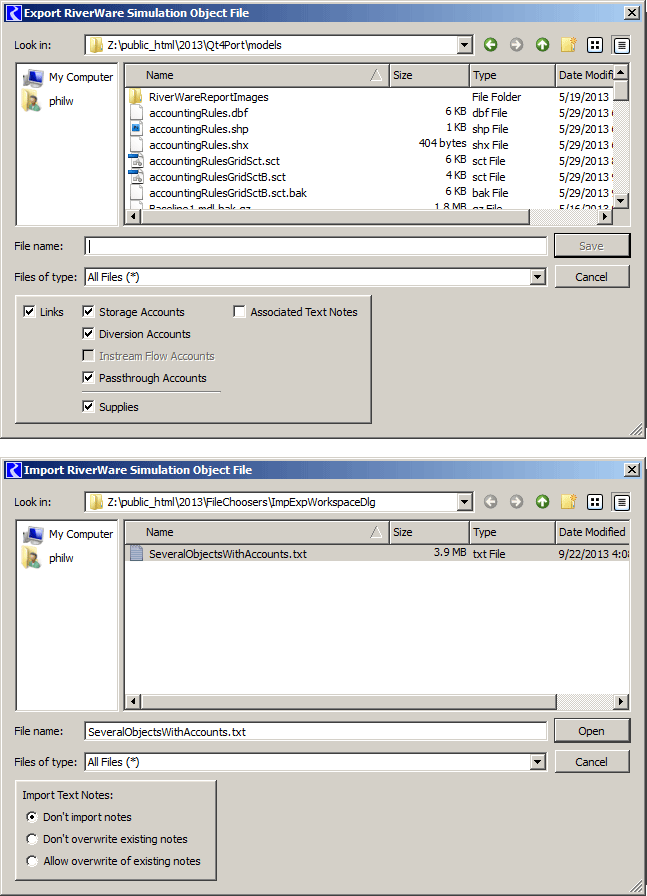The image size is (647, 896).
Task: Click horizontal scrollbar left arrow in Import file list
Action: pos(133,701)
